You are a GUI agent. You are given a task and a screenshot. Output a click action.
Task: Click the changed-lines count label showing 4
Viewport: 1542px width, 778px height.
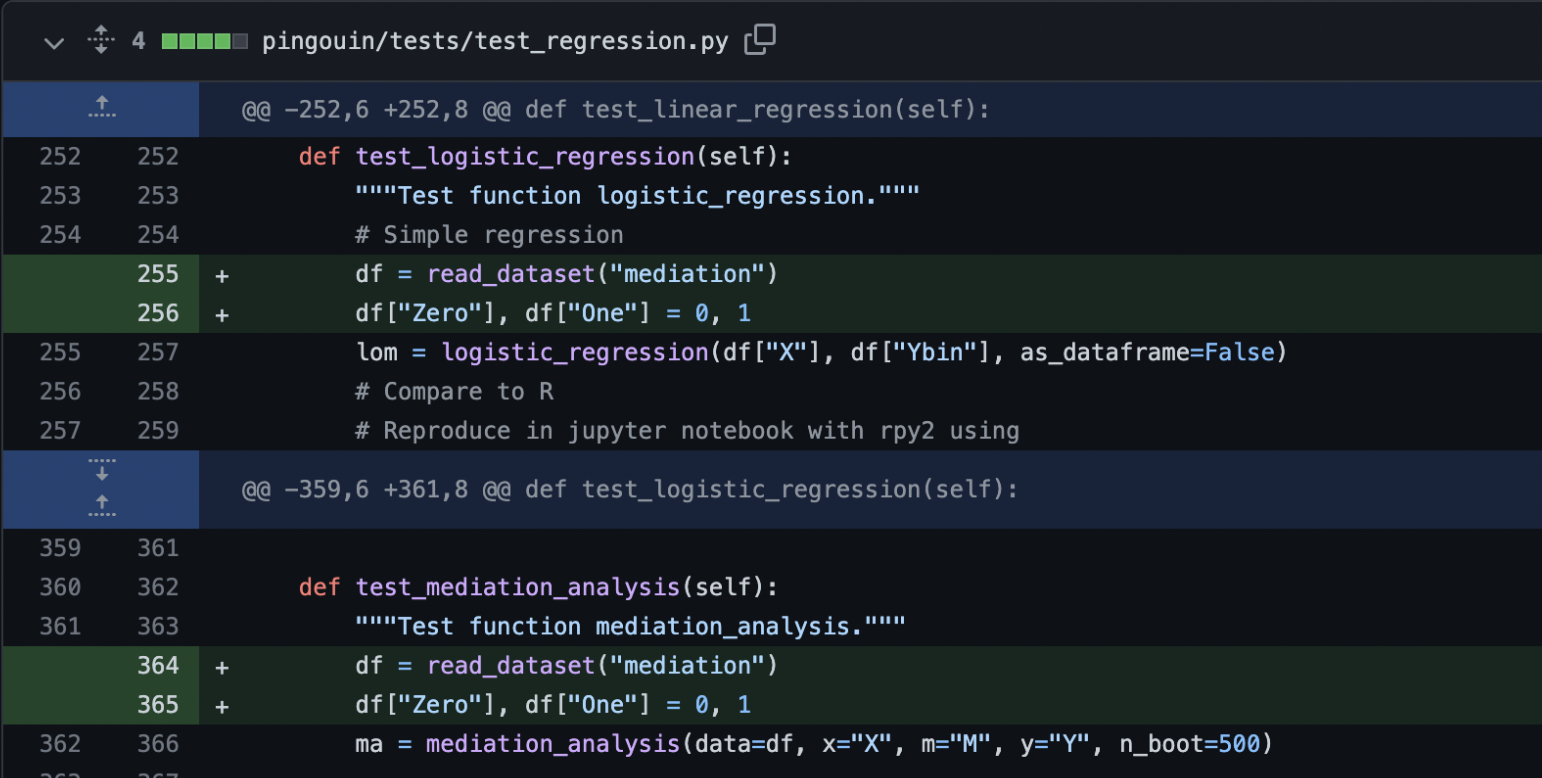[x=138, y=40]
